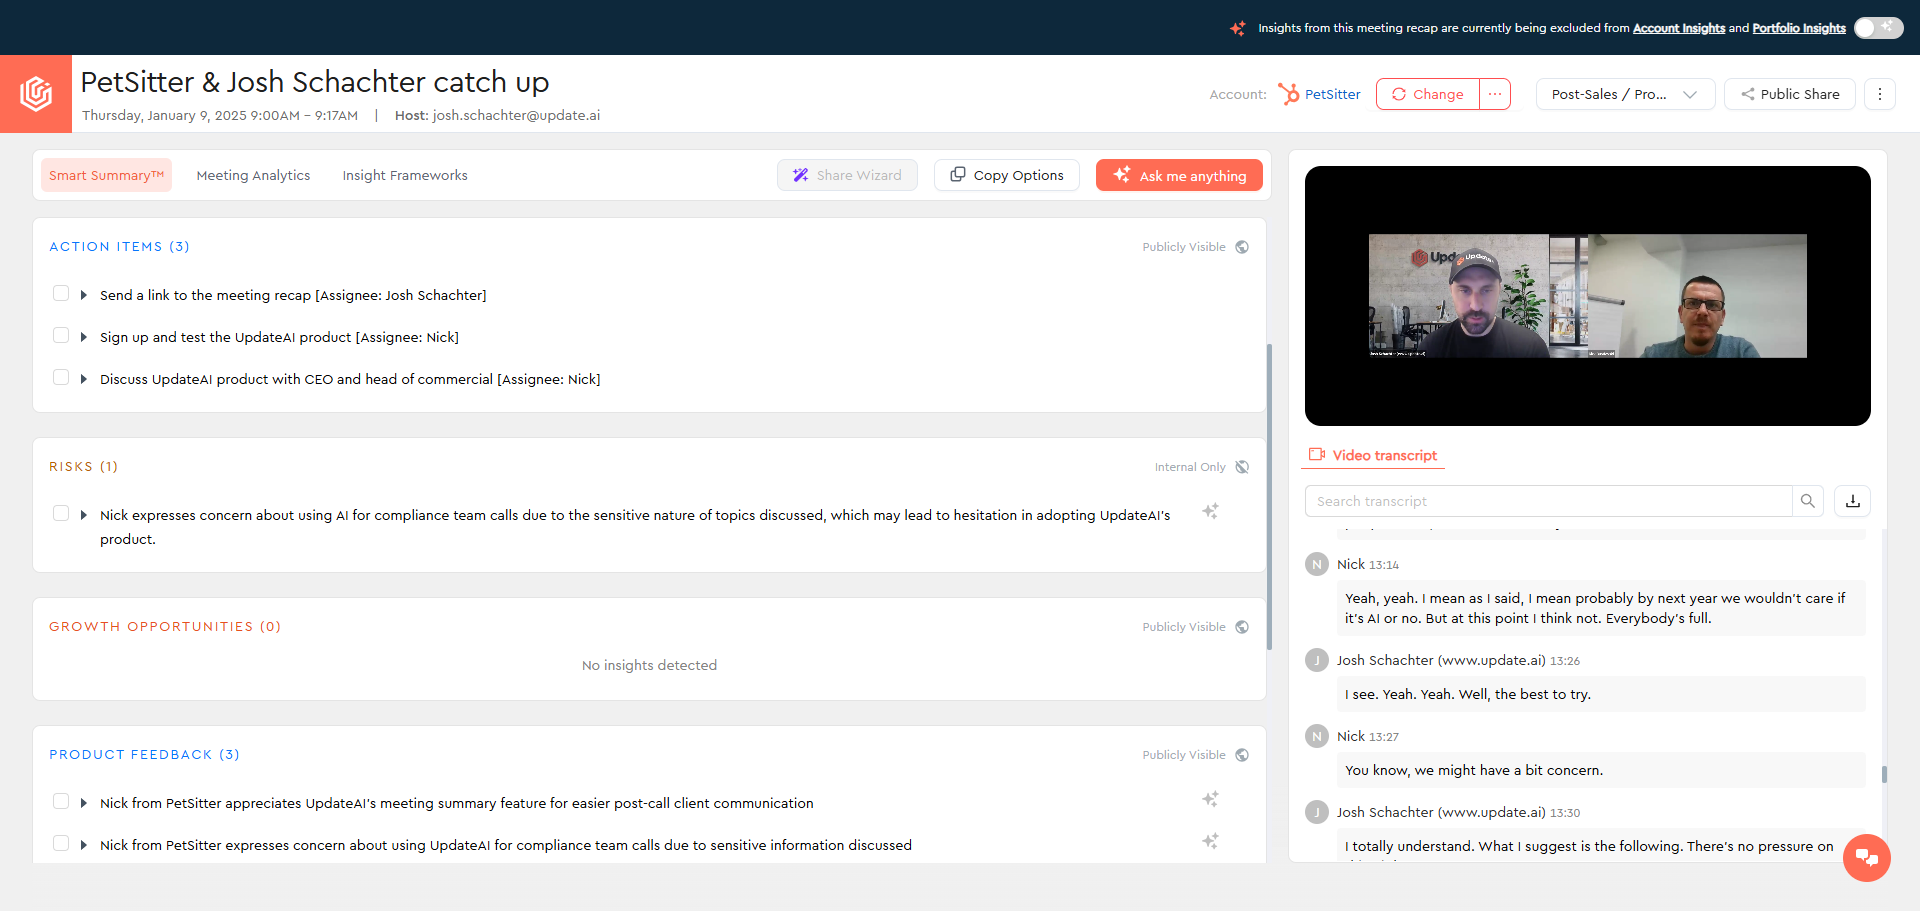Click the sparkle icon in top insights banner
Viewport: 1920px width, 911px height.
point(1238,28)
